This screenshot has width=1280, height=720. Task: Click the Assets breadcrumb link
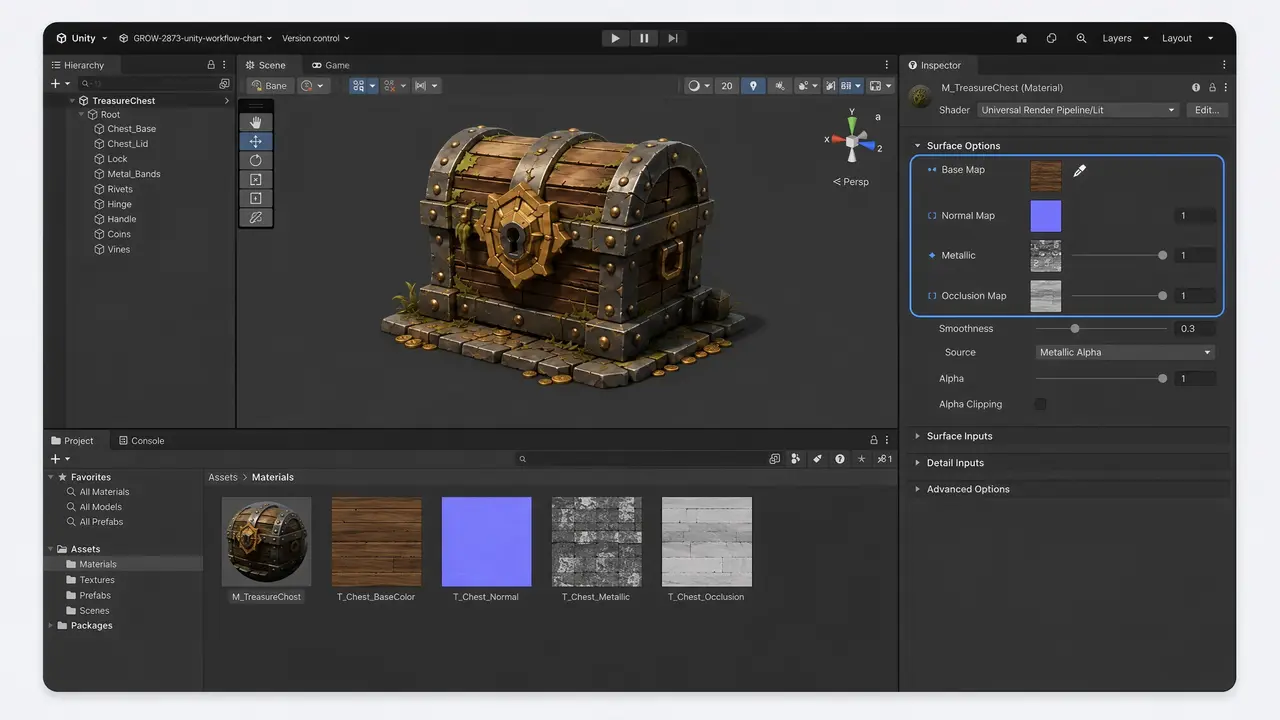(x=222, y=477)
